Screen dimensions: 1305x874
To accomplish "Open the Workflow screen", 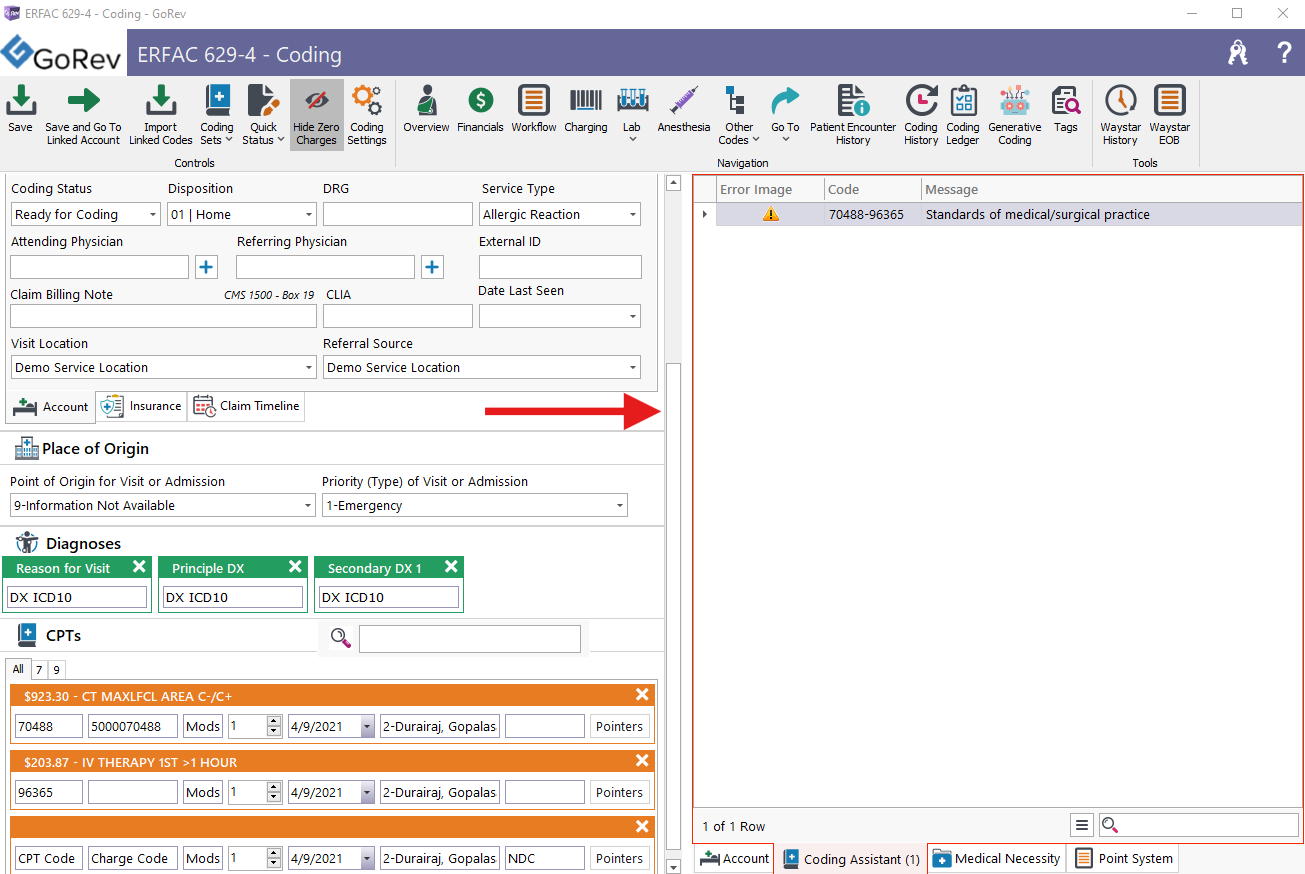I will coord(534,109).
